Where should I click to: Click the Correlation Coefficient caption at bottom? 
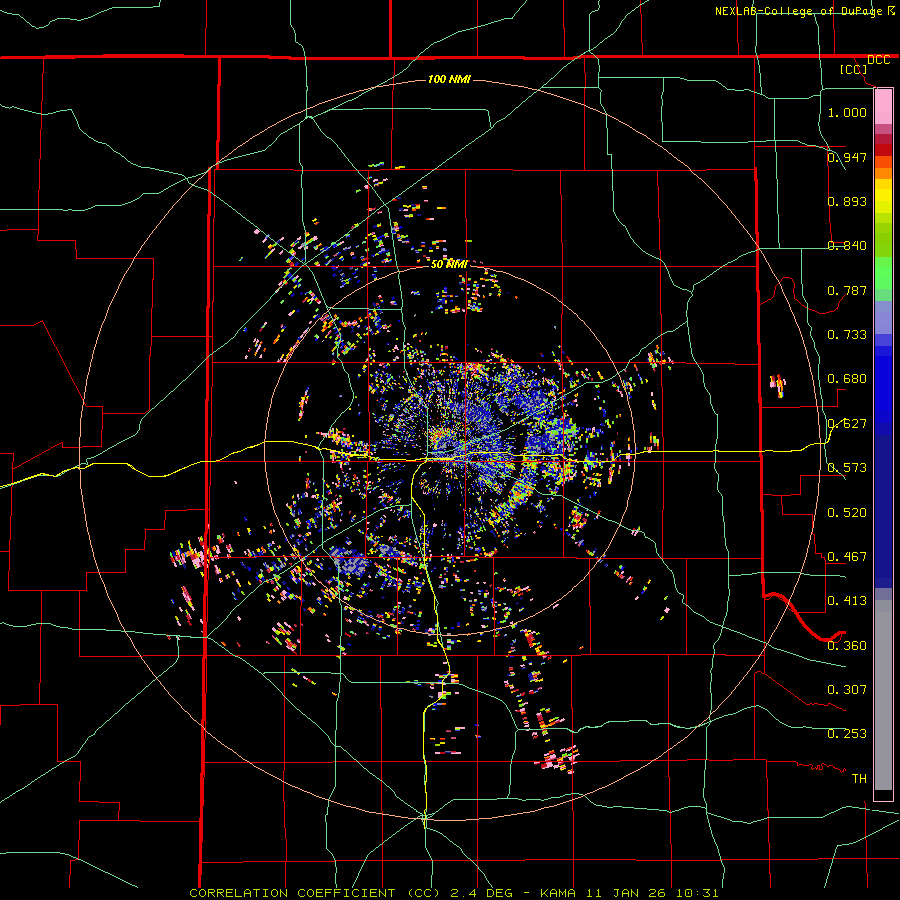tap(453, 893)
